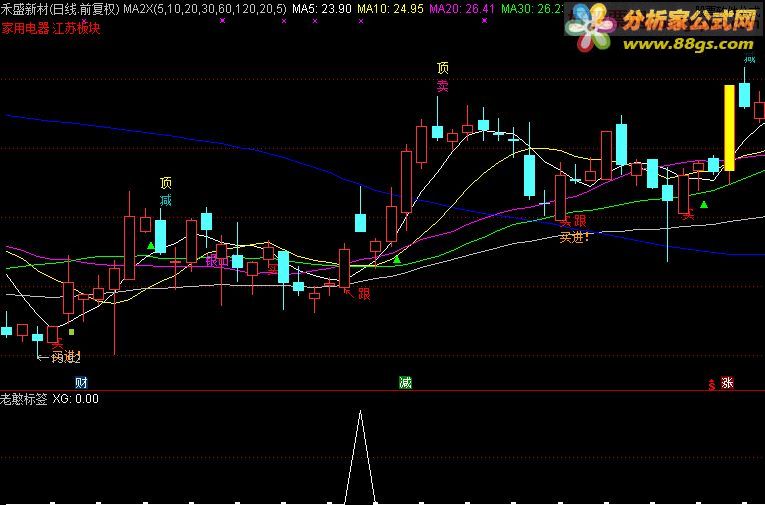Open the 江苏板块 sector link

tap(76, 28)
